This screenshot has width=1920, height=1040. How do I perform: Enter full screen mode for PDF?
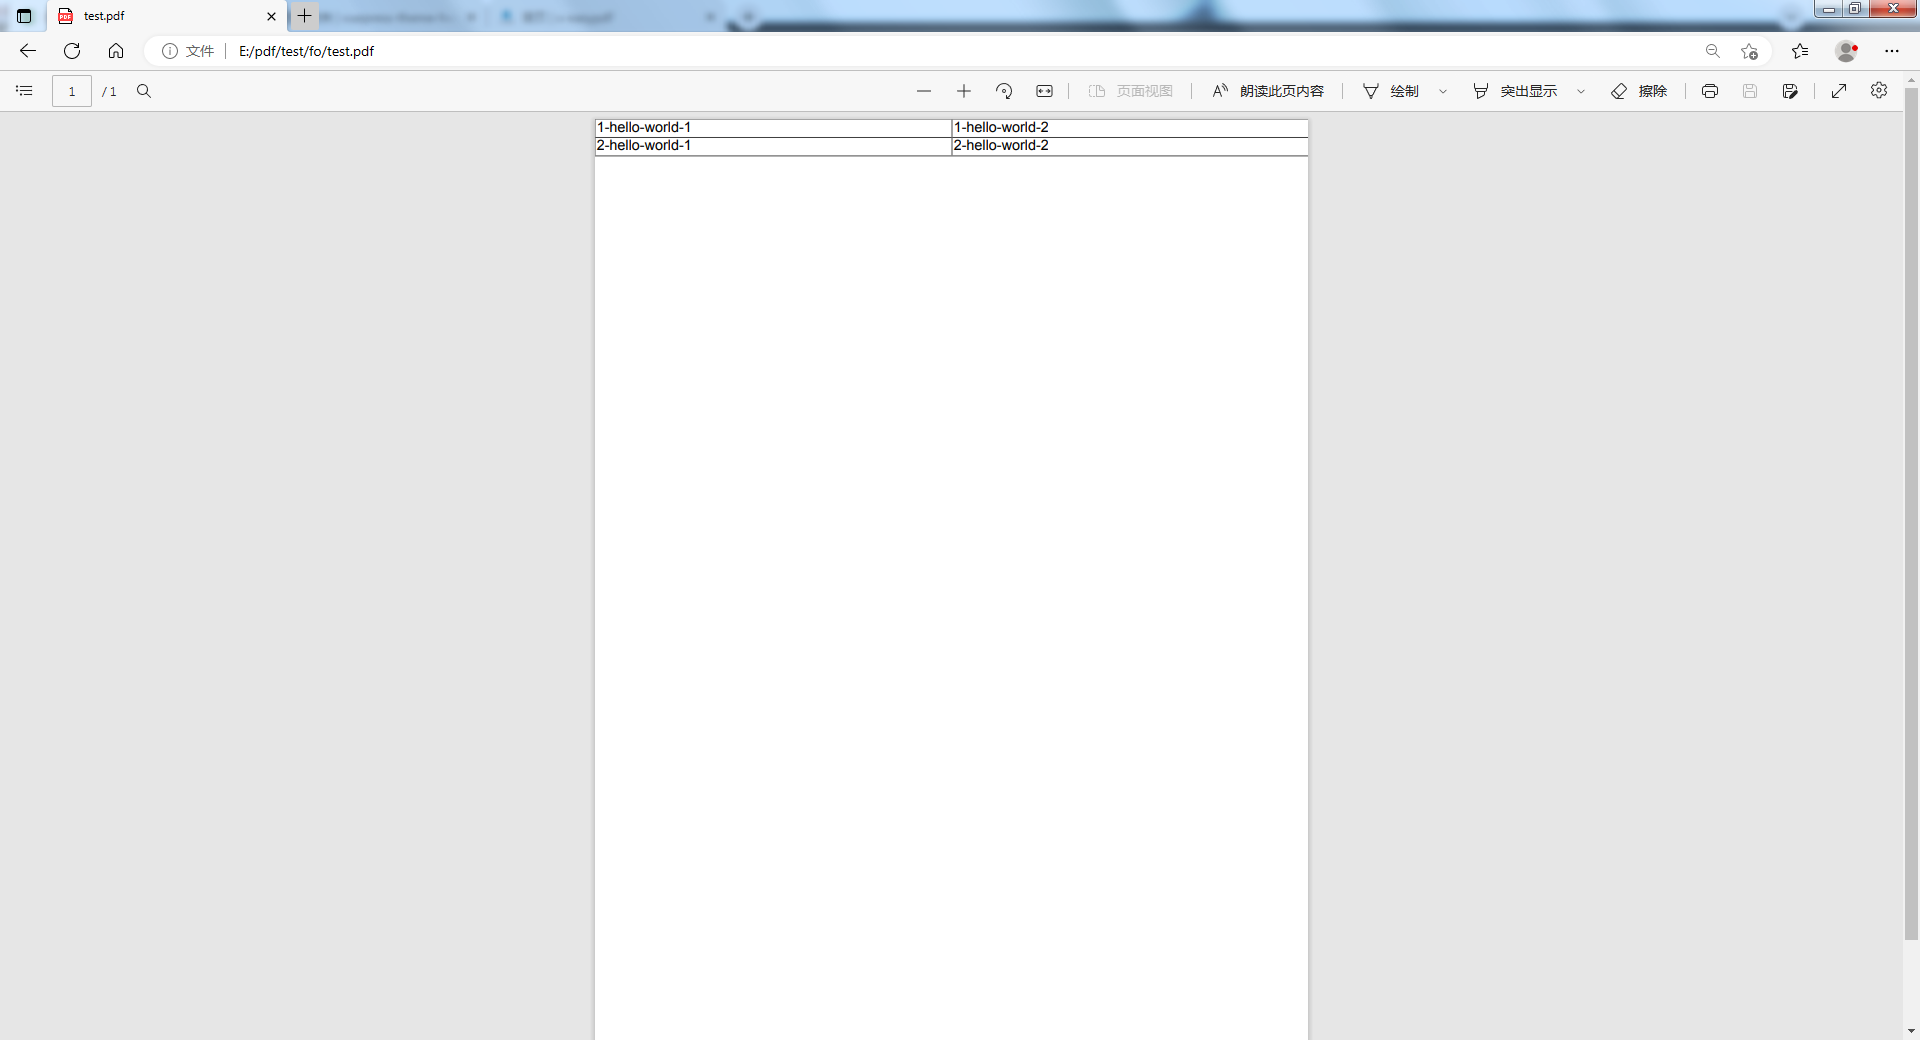(1839, 91)
